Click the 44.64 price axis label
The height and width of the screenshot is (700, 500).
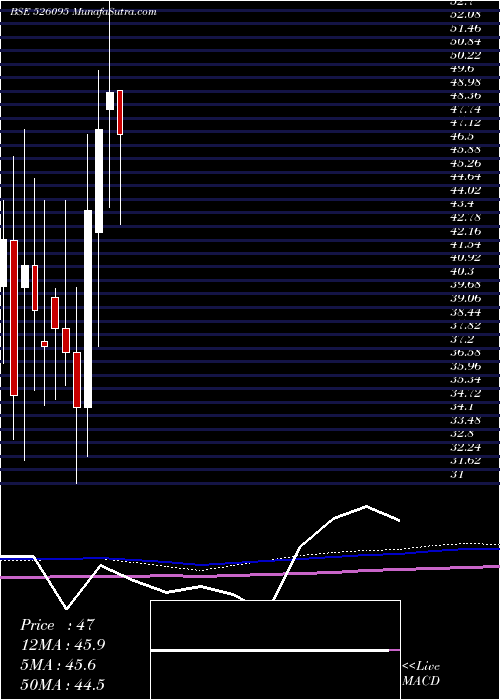465,176
